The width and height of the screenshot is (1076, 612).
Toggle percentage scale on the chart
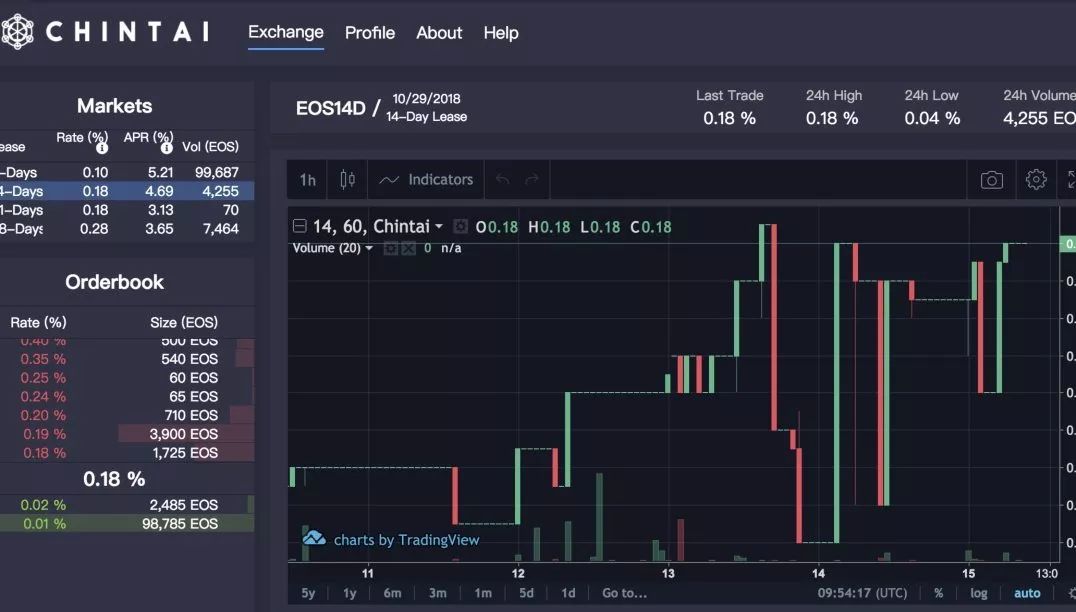click(937, 592)
